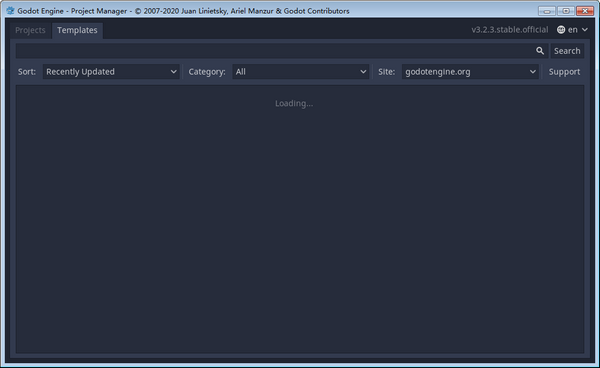Click the Loading... status text
This screenshot has height=368, width=600.
pyautogui.click(x=294, y=103)
